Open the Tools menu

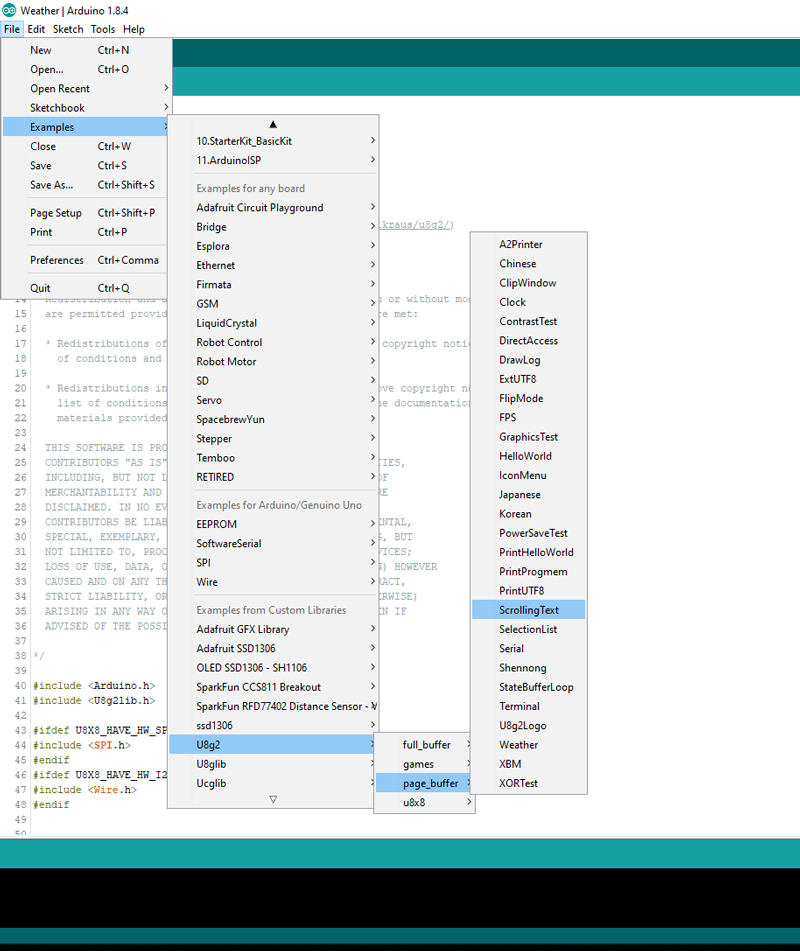pyautogui.click(x=103, y=29)
